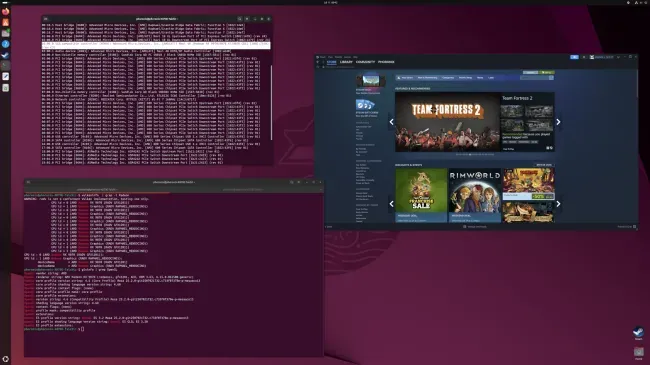
Task: Open the Home desktop folder icon
Action: [638, 353]
